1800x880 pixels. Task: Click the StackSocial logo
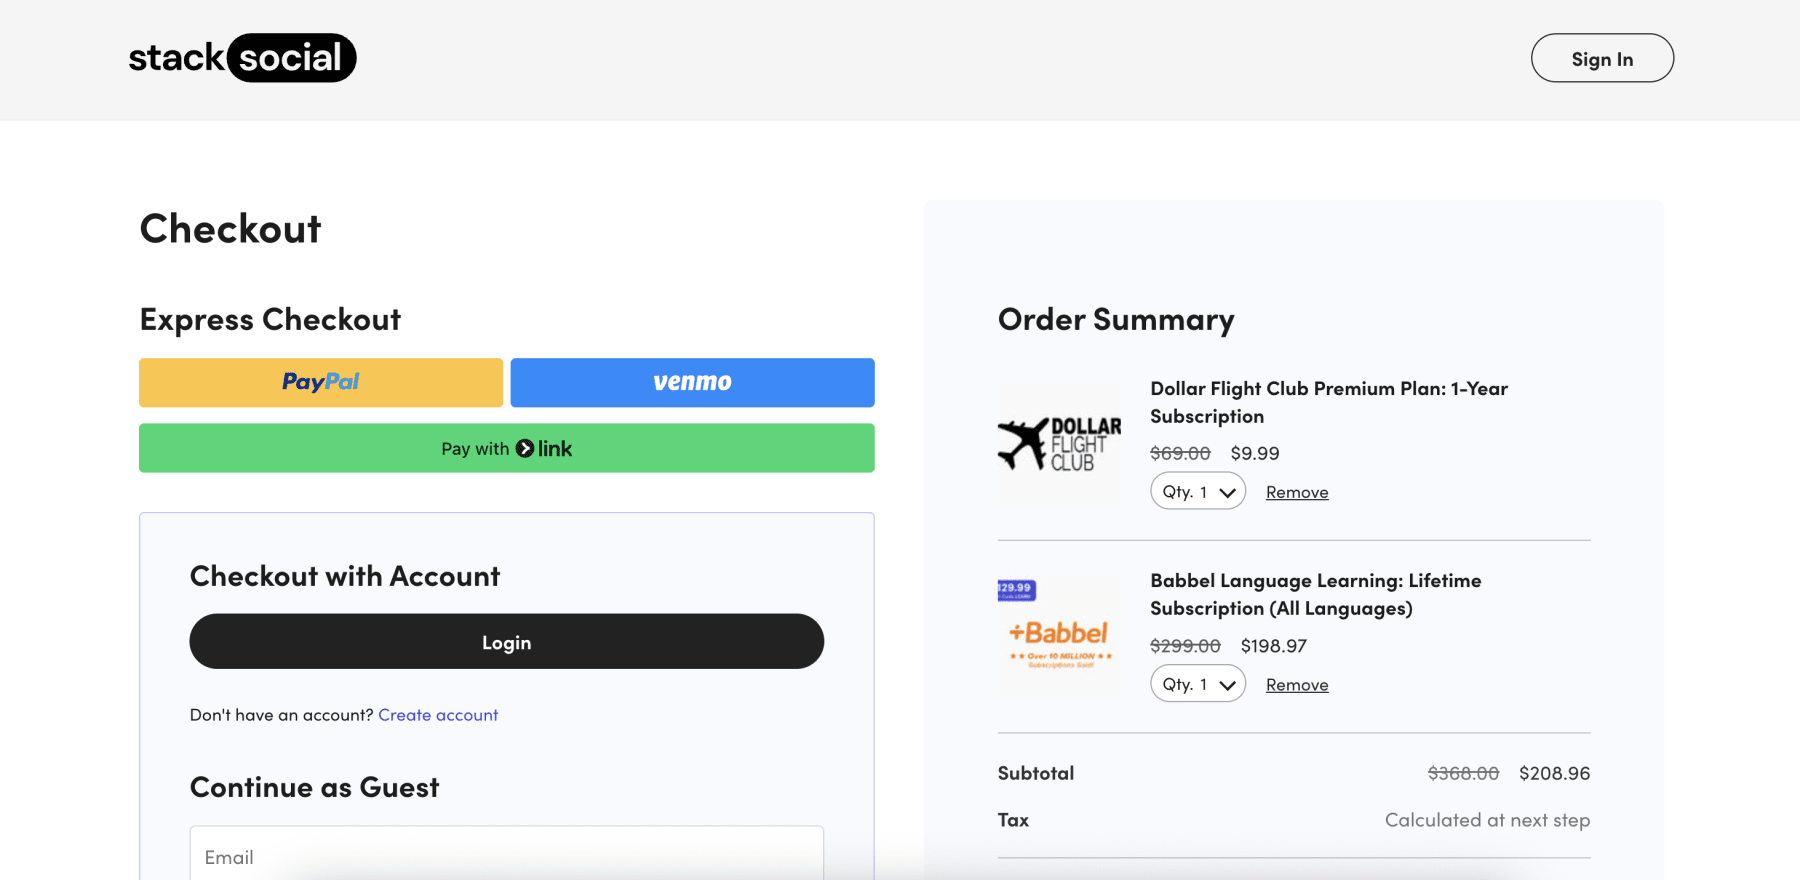[242, 58]
